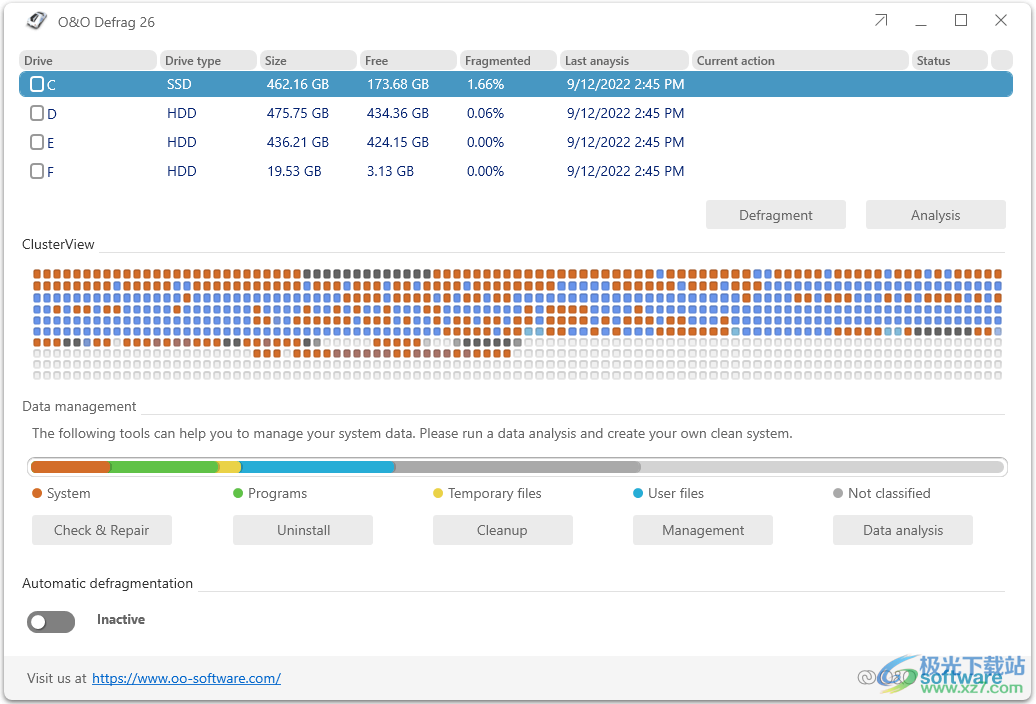Click the Status column header

click(x=949, y=60)
